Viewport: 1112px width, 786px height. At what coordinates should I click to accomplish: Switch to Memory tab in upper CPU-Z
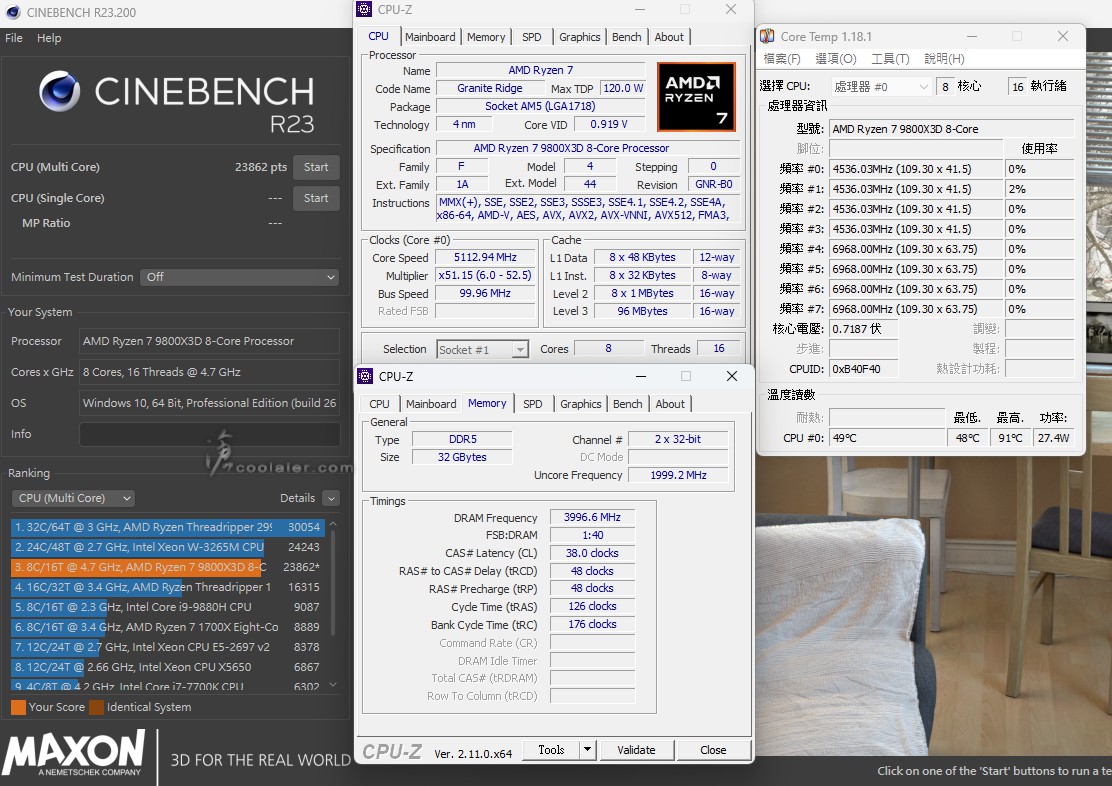[486, 37]
